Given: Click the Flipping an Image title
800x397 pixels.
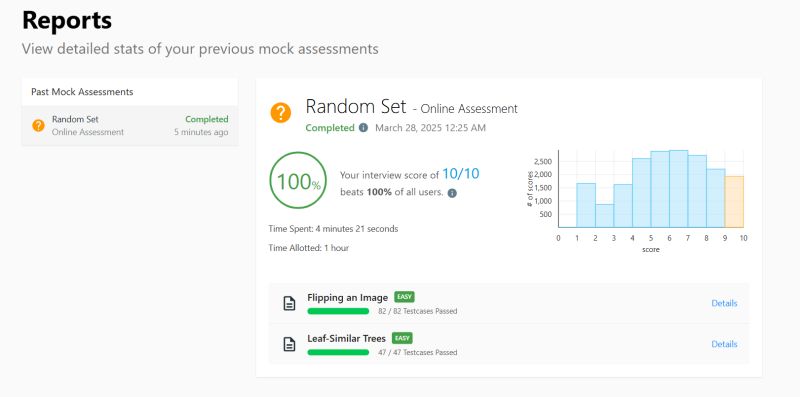Looking at the screenshot, I should pyautogui.click(x=347, y=297).
